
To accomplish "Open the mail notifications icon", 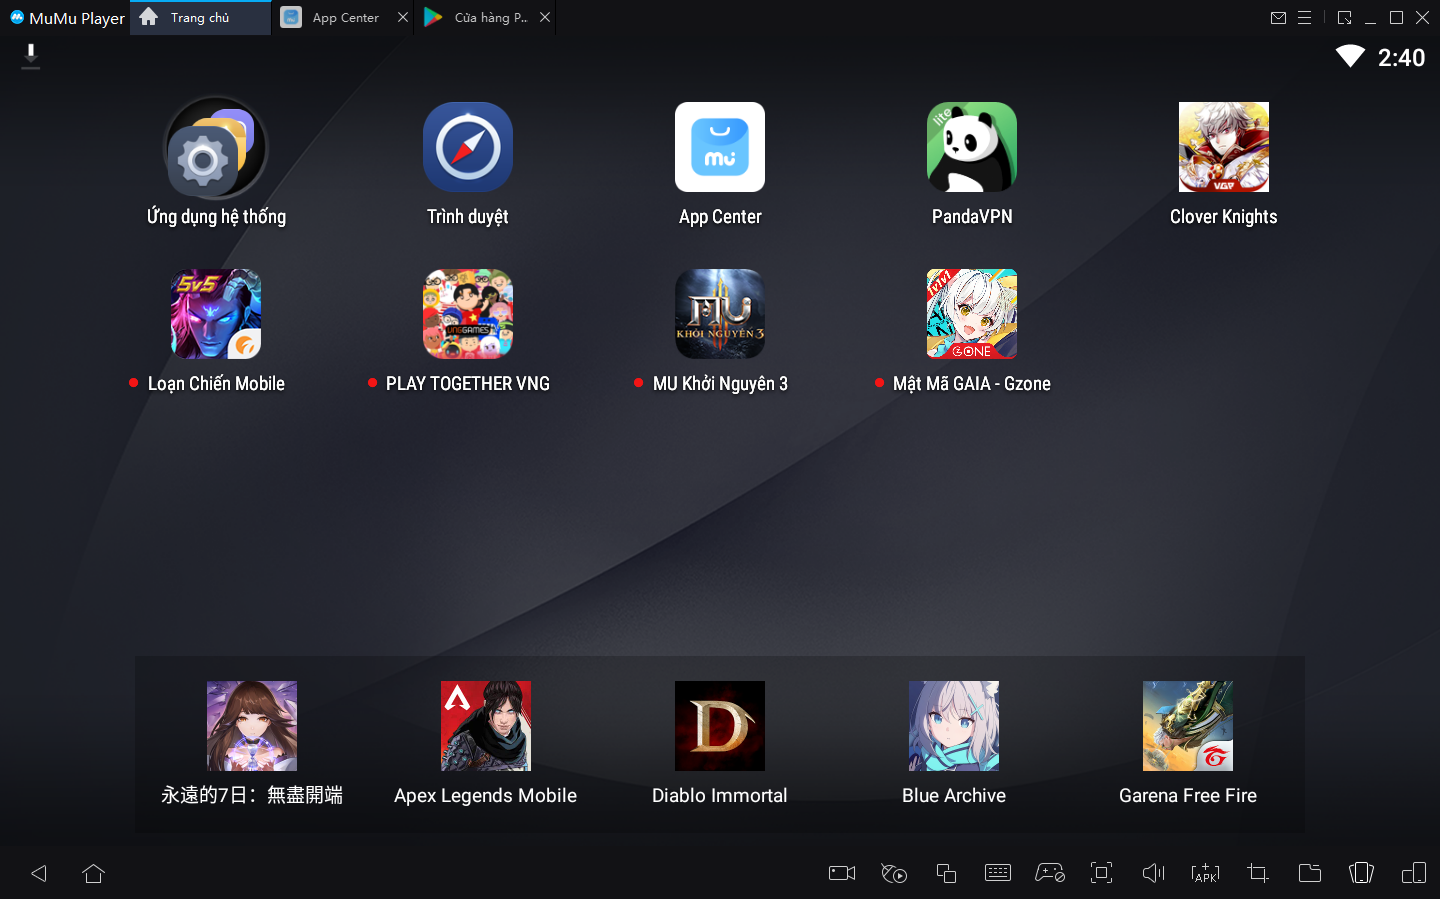I will pos(1278,18).
